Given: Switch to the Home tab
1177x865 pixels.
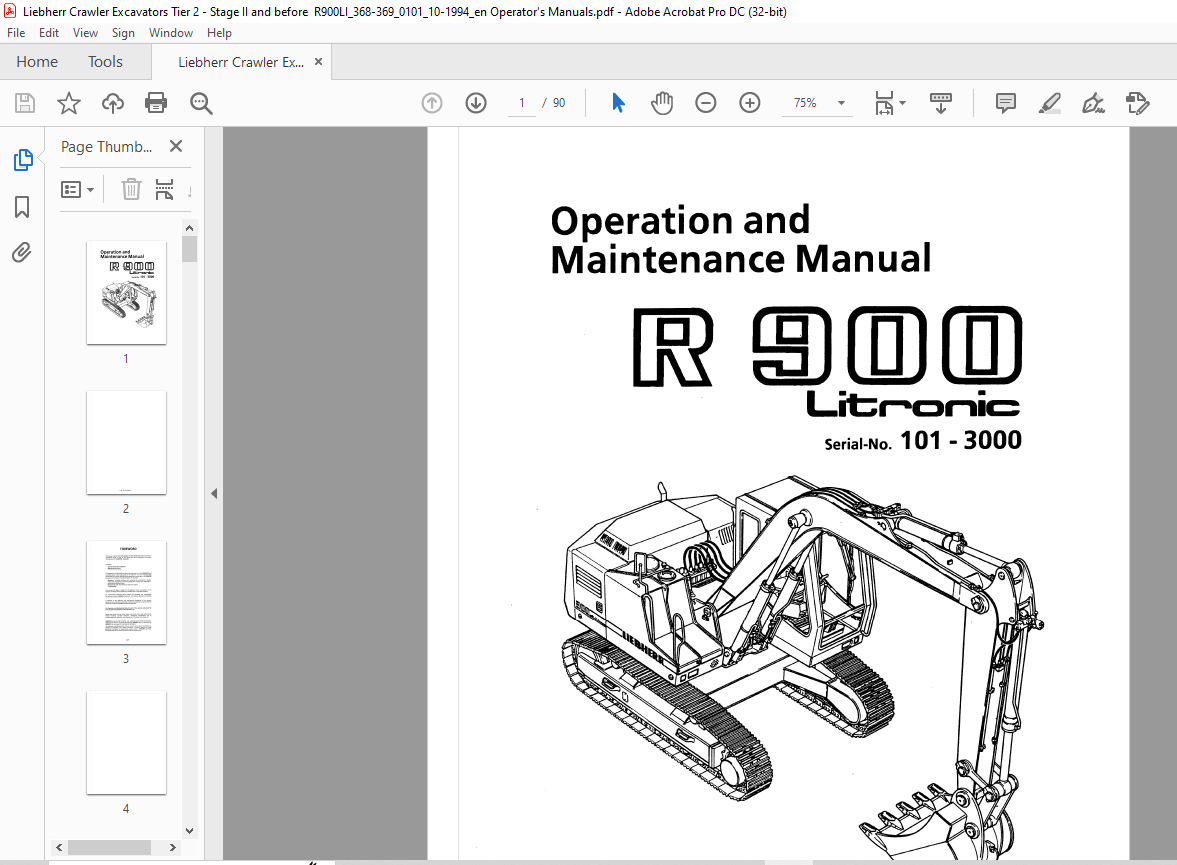Looking at the screenshot, I should tap(37, 62).
